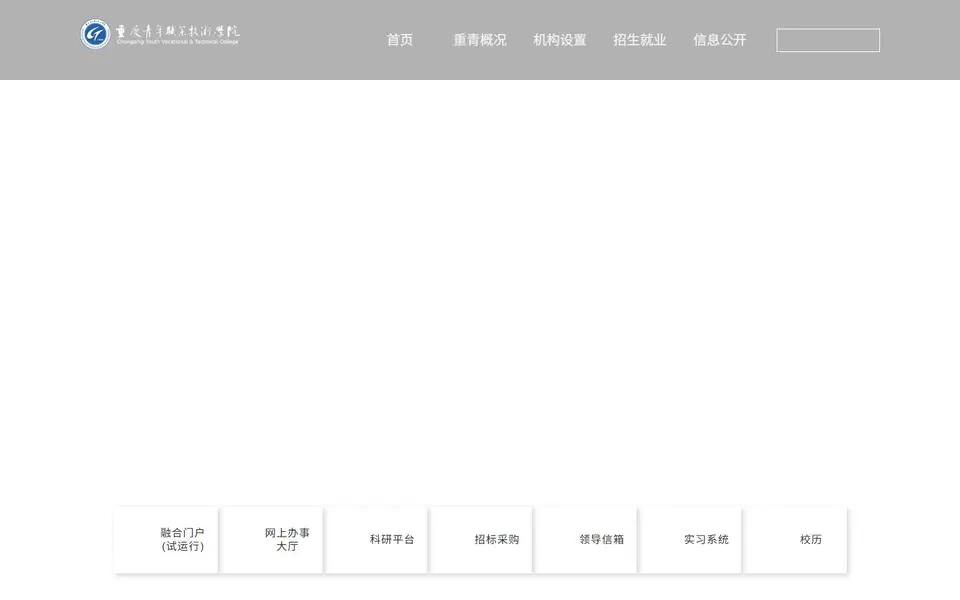Image resolution: width=960 pixels, height=600 pixels.
Task: Open the 科研平台 quick link
Action: 376,539
